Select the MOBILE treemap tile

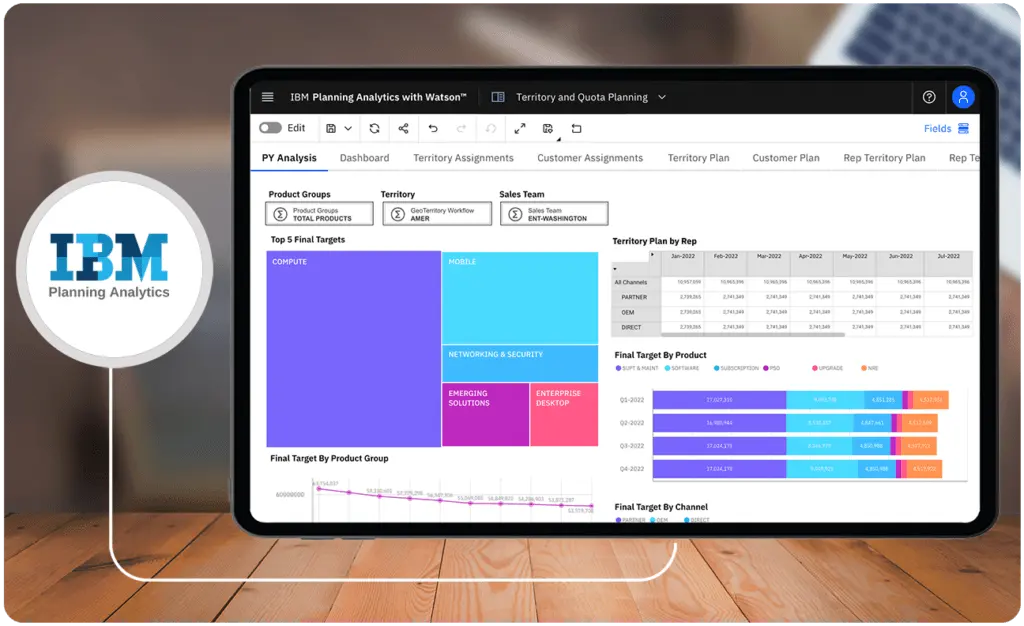pyautogui.click(x=520, y=298)
